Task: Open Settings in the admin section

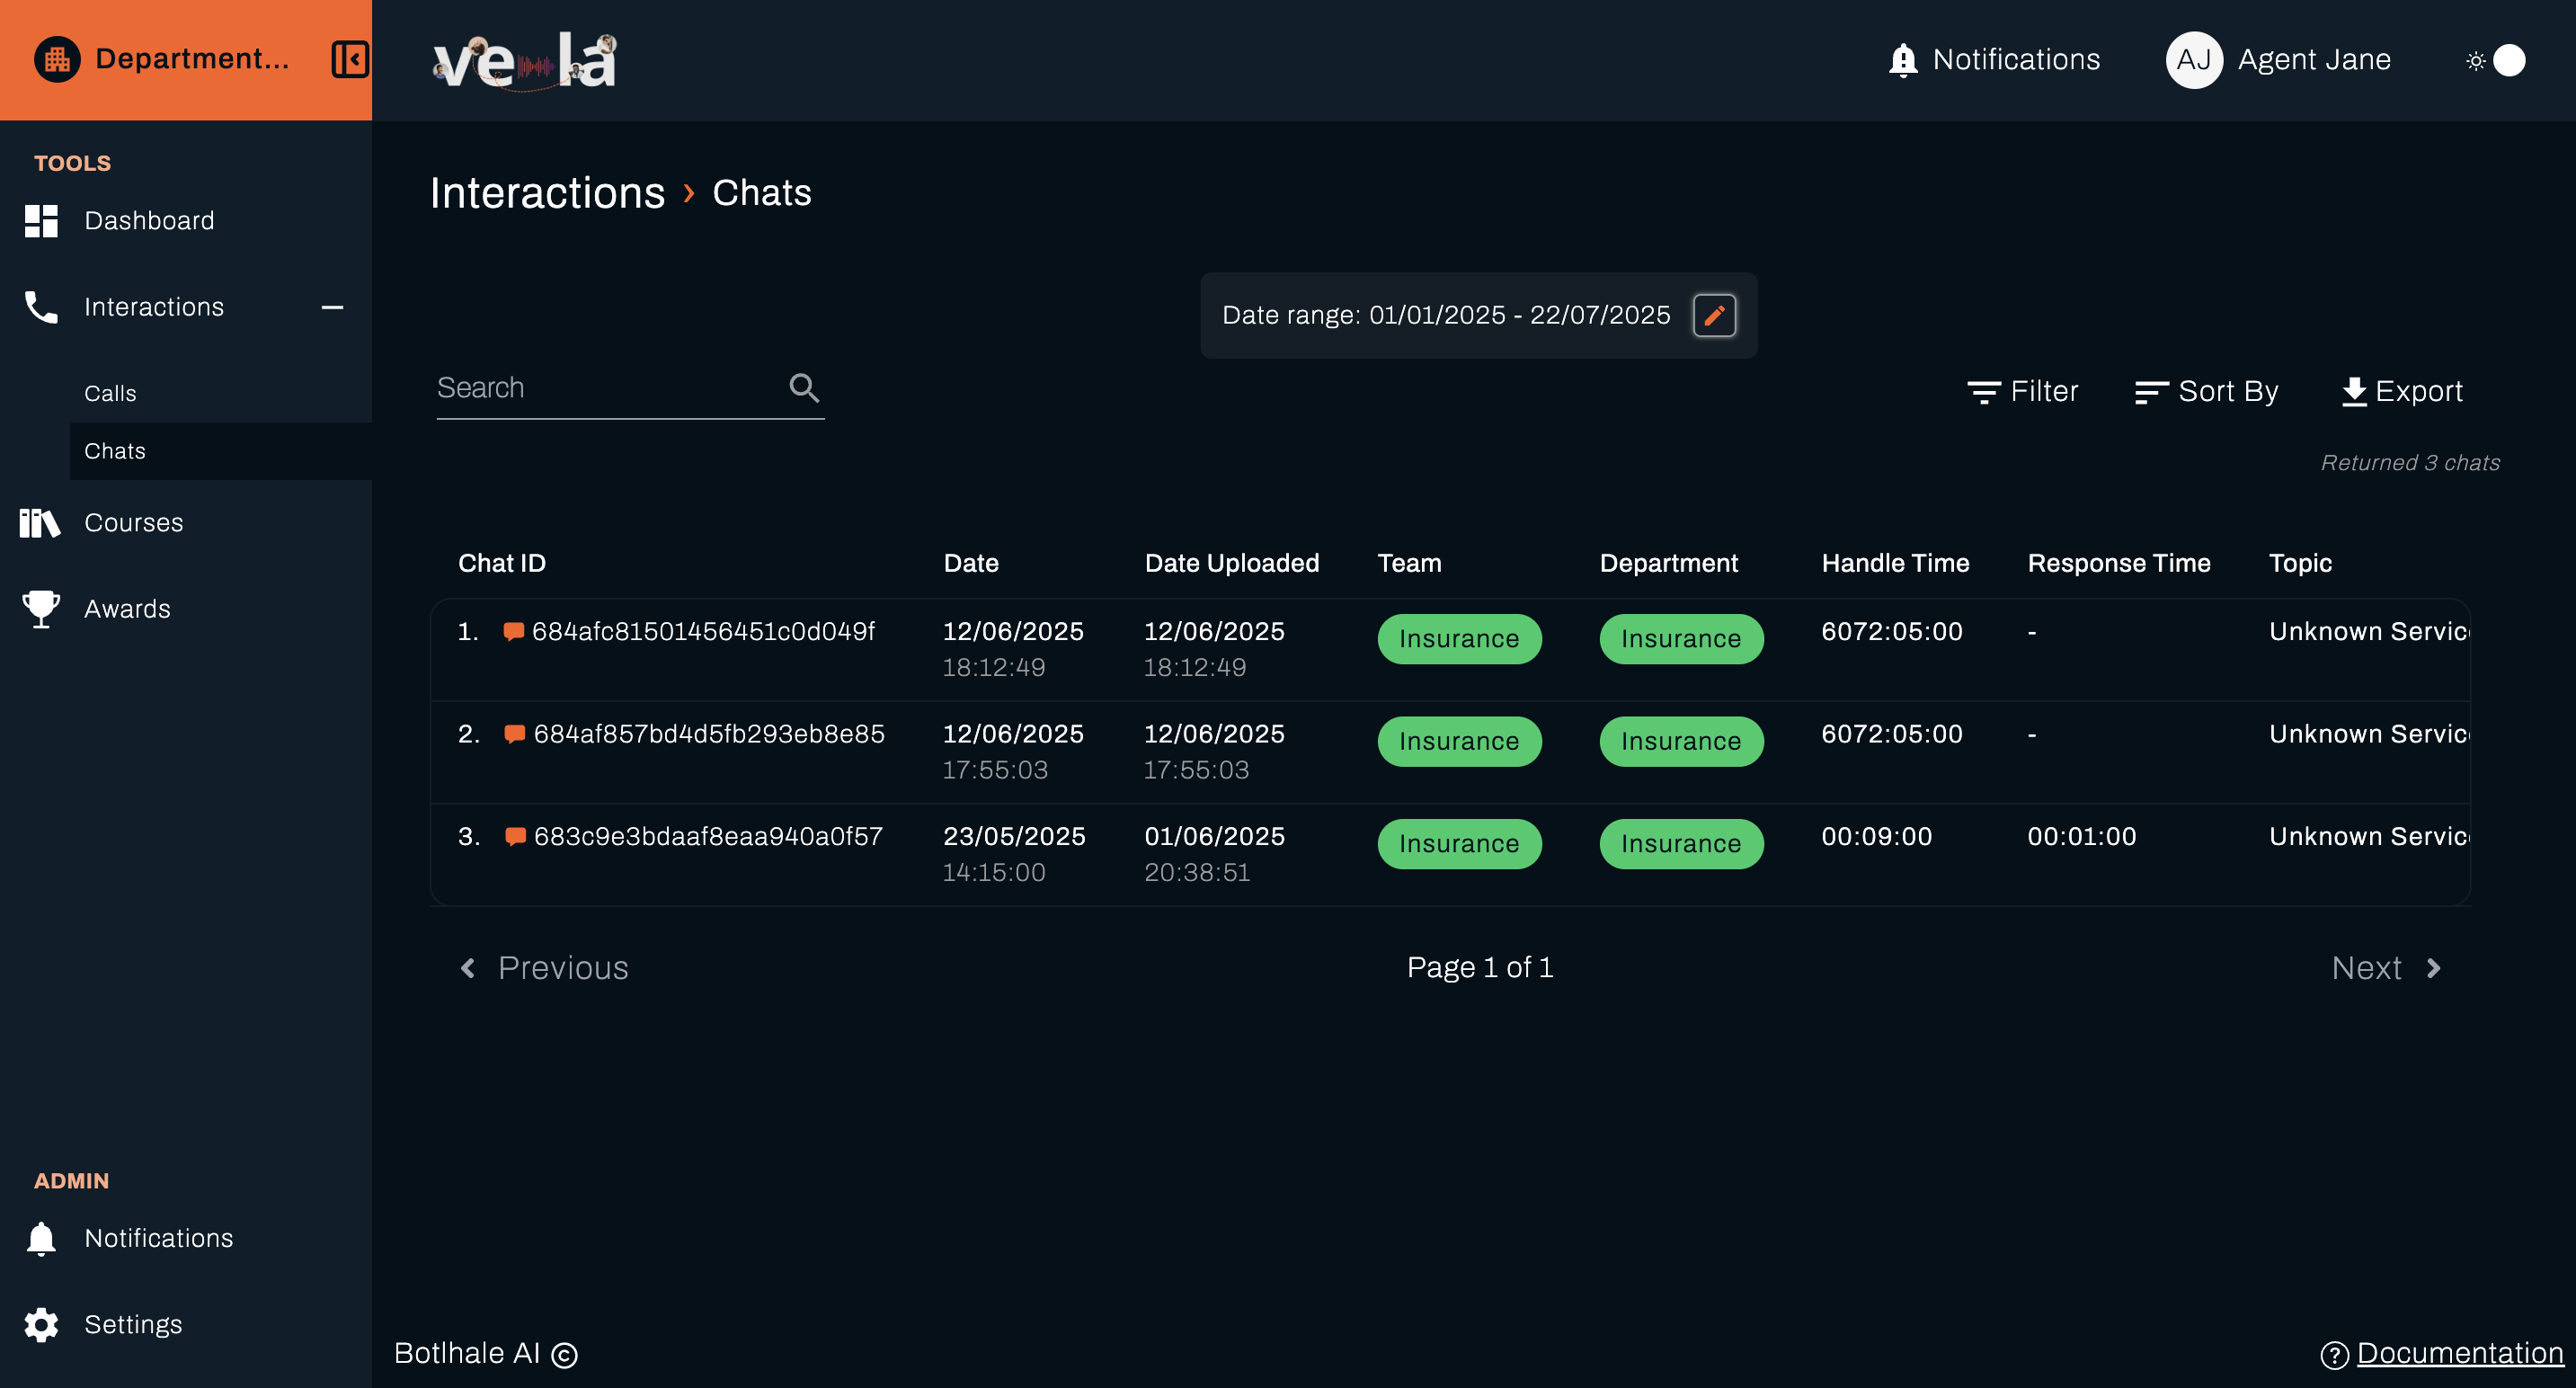Action: (x=133, y=1324)
